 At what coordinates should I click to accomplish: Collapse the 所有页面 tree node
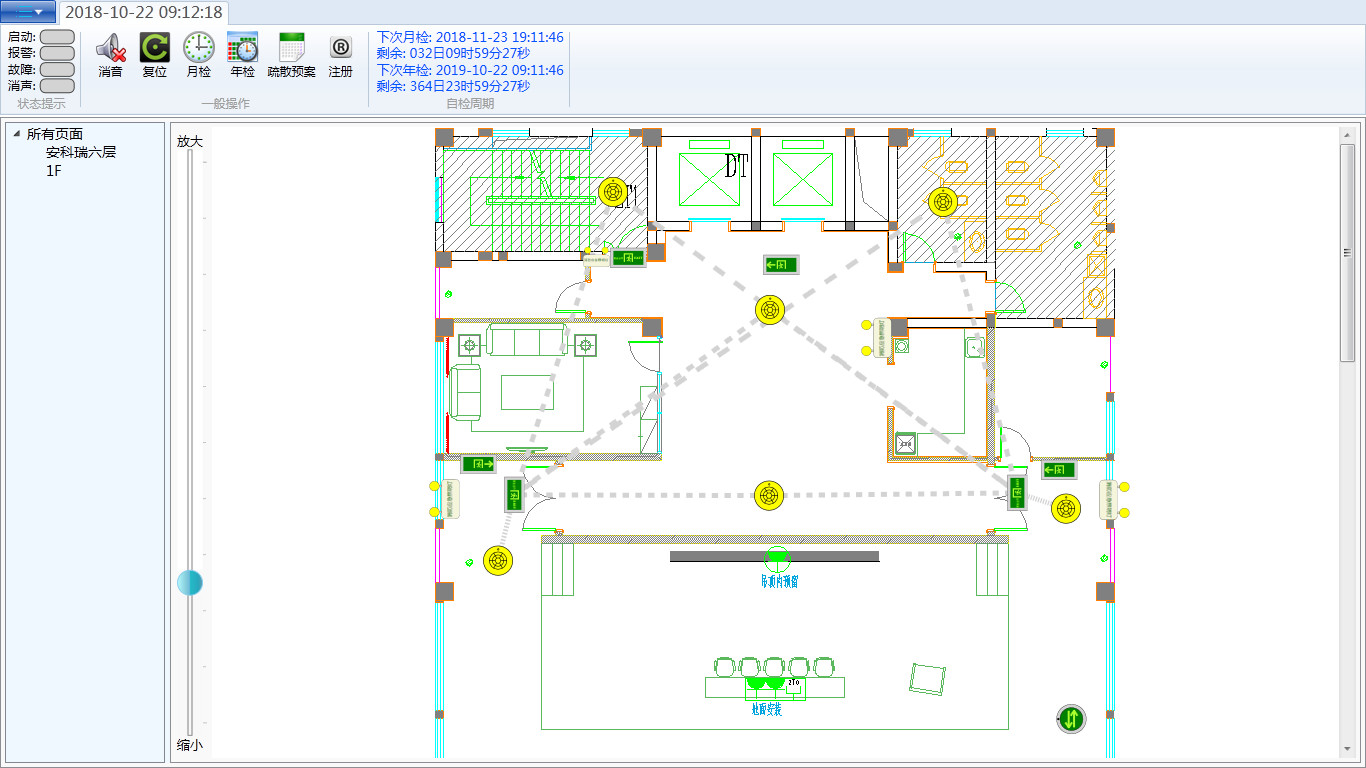17,134
